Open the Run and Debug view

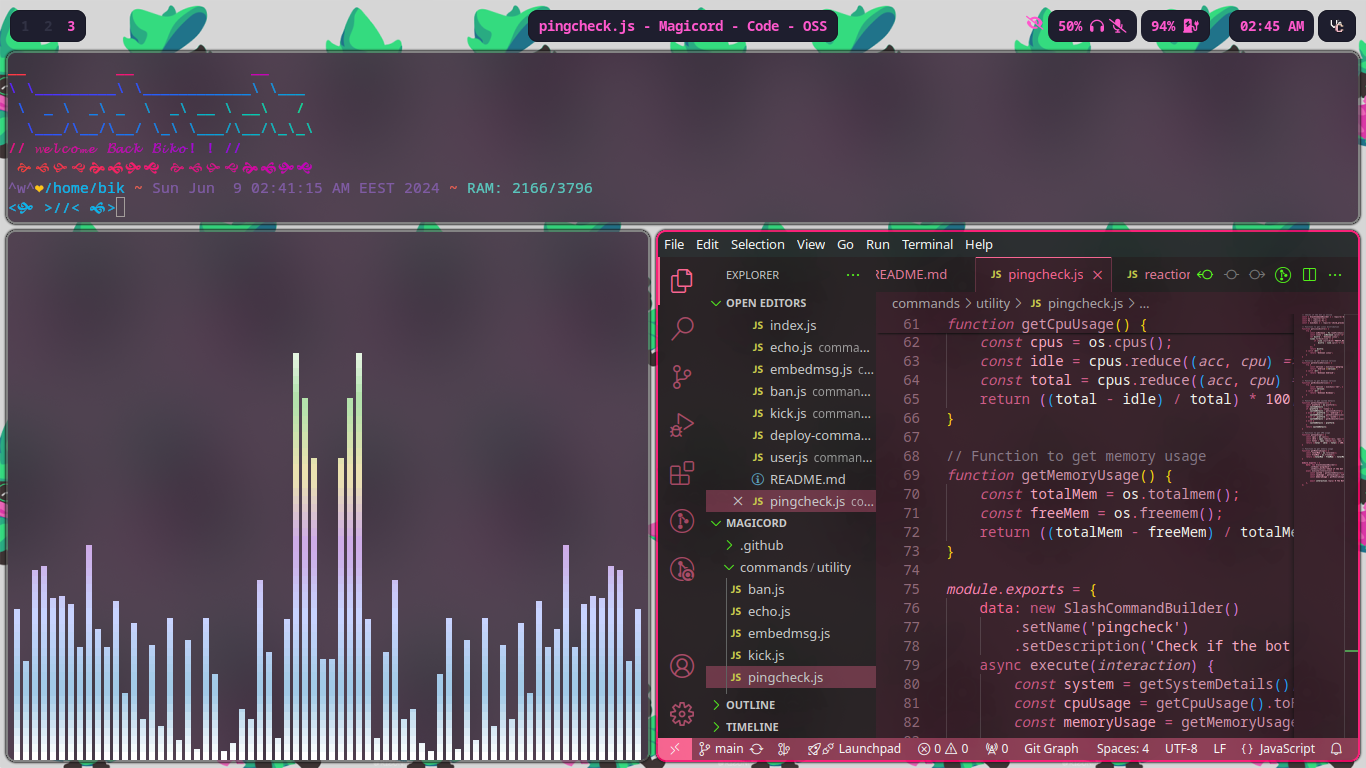click(x=682, y=425)
